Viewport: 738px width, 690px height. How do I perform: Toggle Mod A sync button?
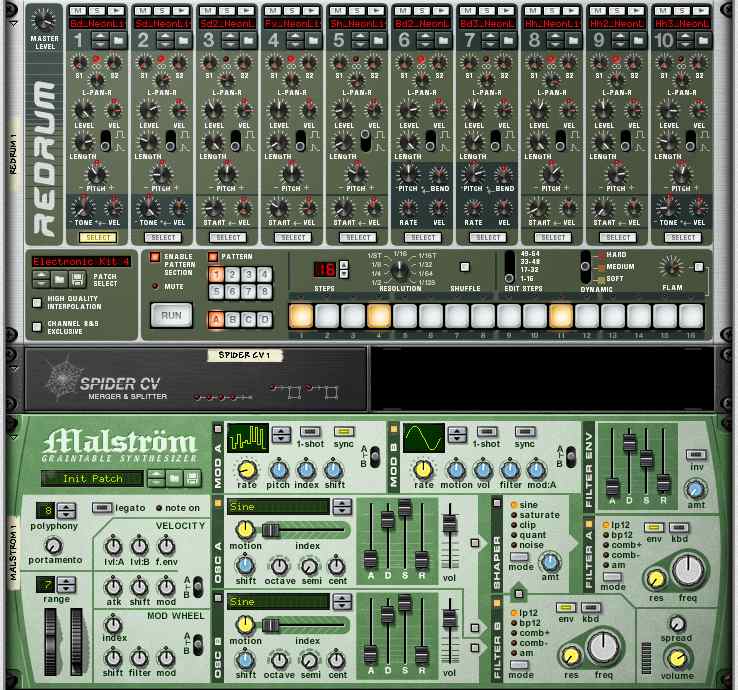(x=344, y=432)
